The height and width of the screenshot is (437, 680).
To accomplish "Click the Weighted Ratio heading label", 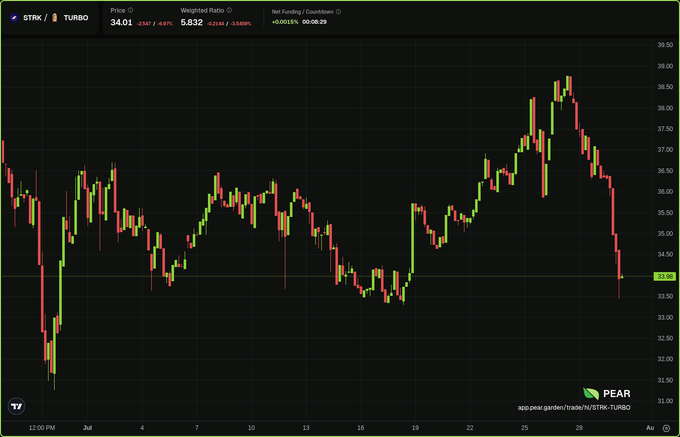I will 202,10.
